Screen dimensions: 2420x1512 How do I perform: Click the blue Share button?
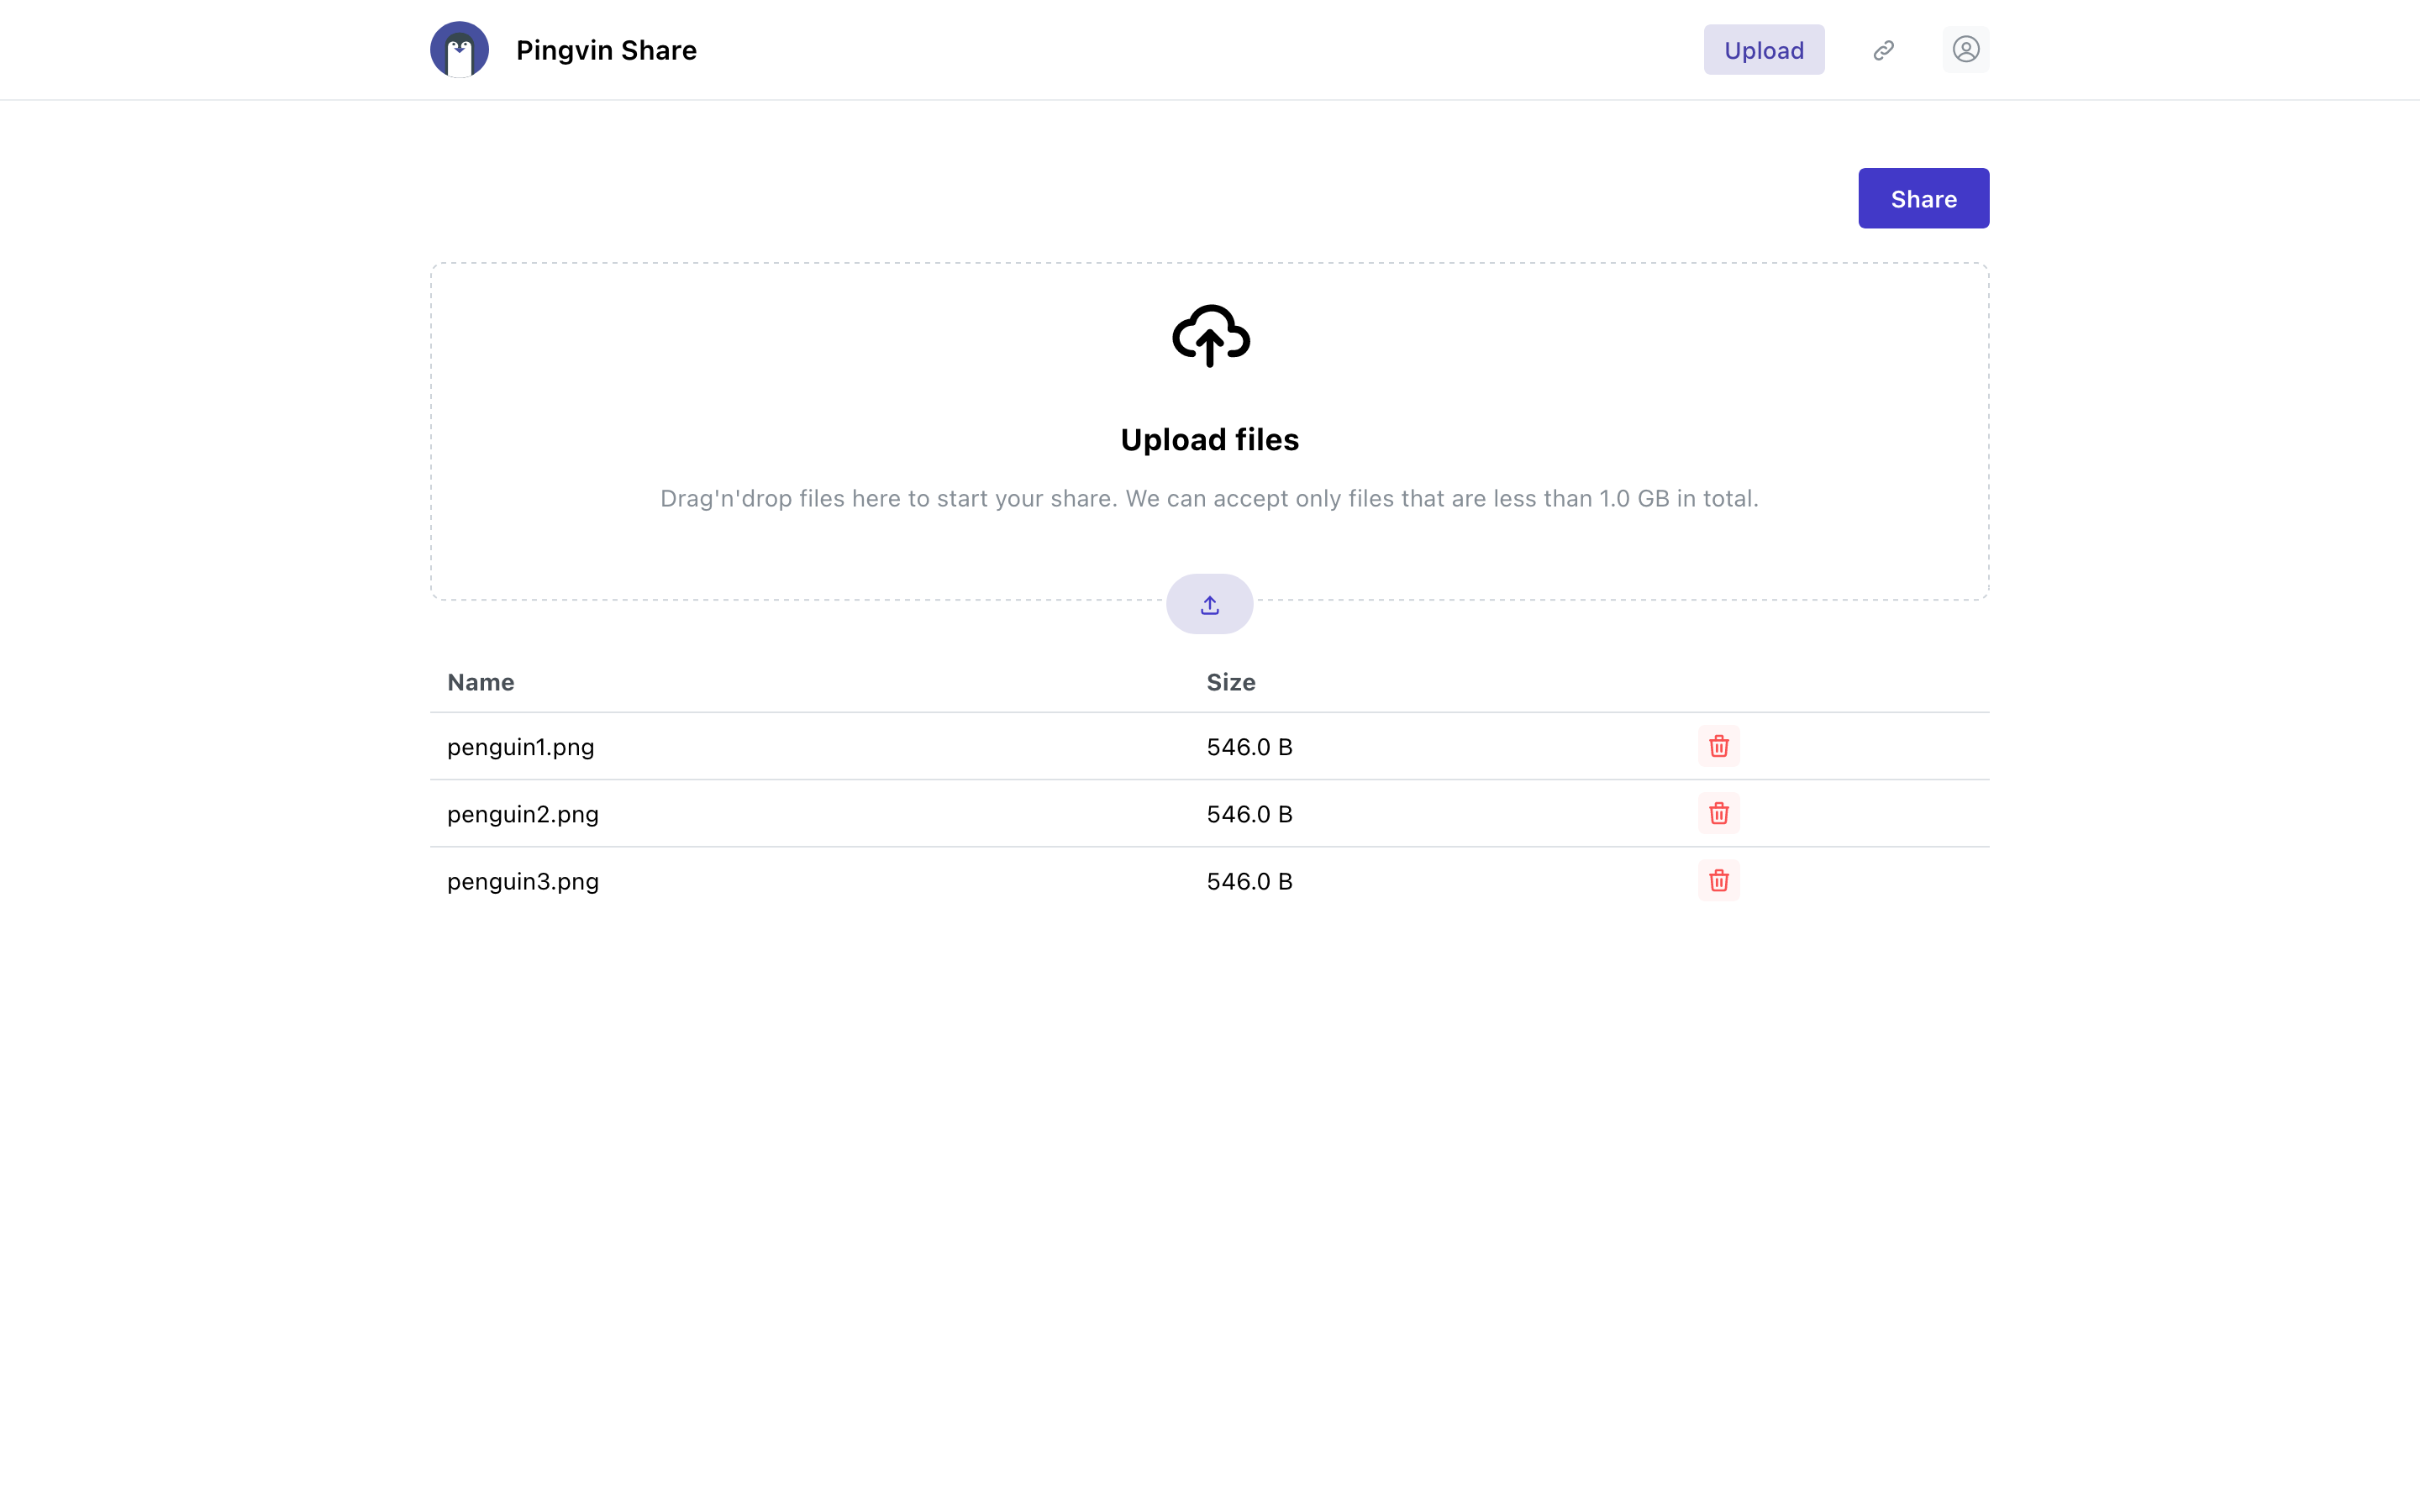pyautogui.click(x=1923, y=198)
